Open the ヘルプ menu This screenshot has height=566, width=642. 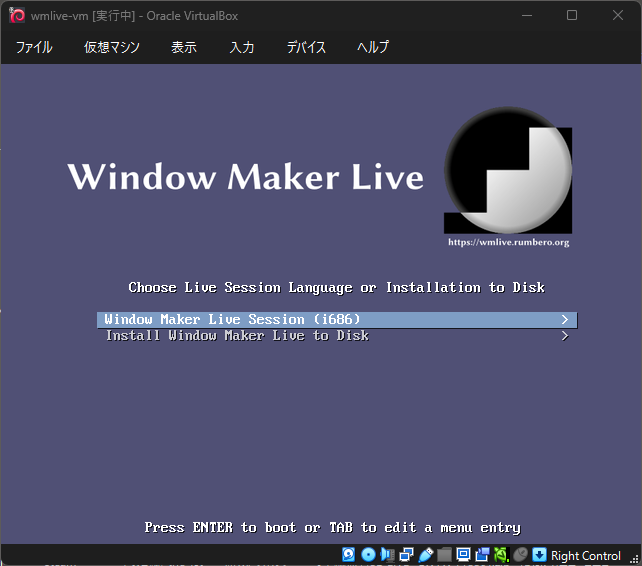point(373,47)
